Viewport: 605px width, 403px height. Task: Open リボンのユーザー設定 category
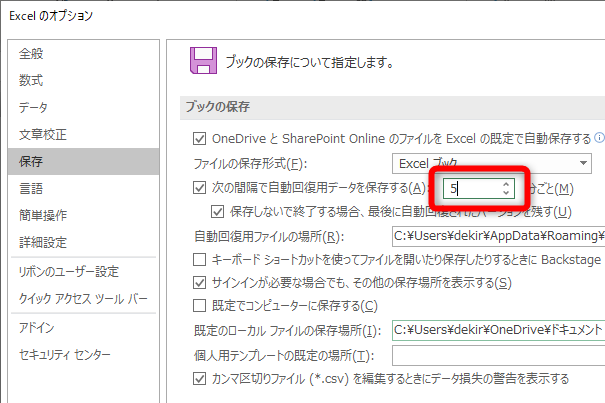click(68, 271)
